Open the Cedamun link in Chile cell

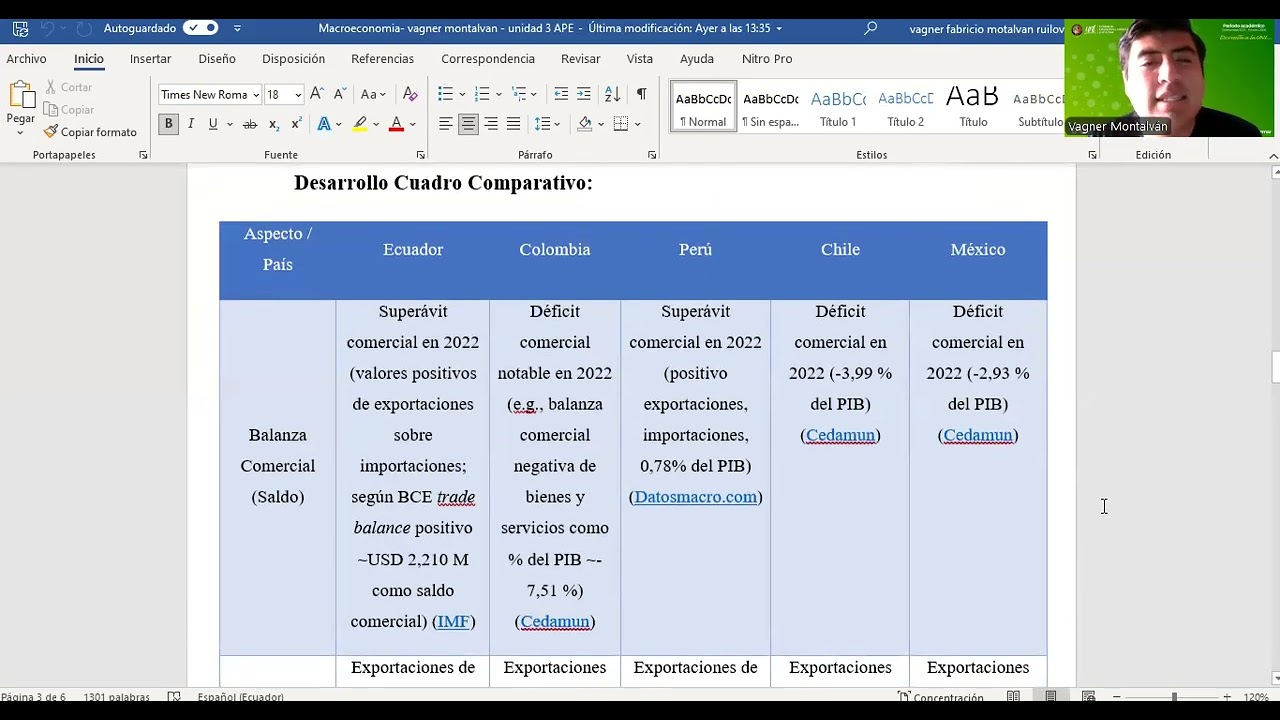coord(840,435)
